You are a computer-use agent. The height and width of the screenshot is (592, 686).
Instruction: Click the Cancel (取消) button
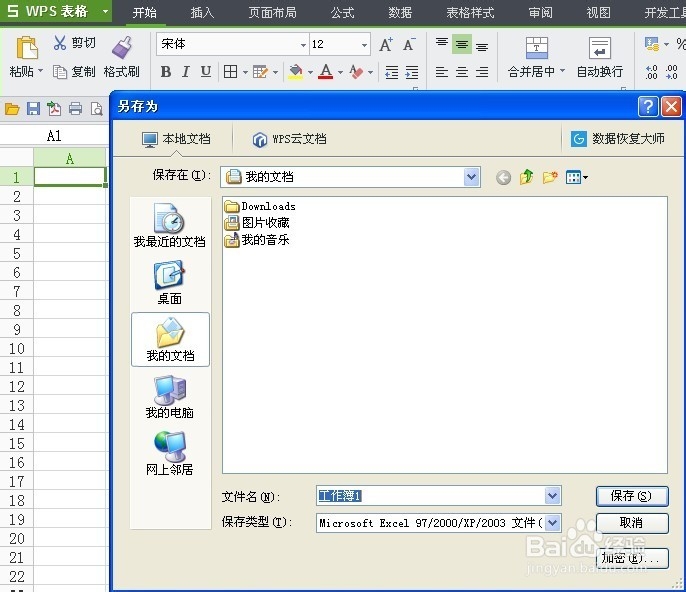click(632, 523)
